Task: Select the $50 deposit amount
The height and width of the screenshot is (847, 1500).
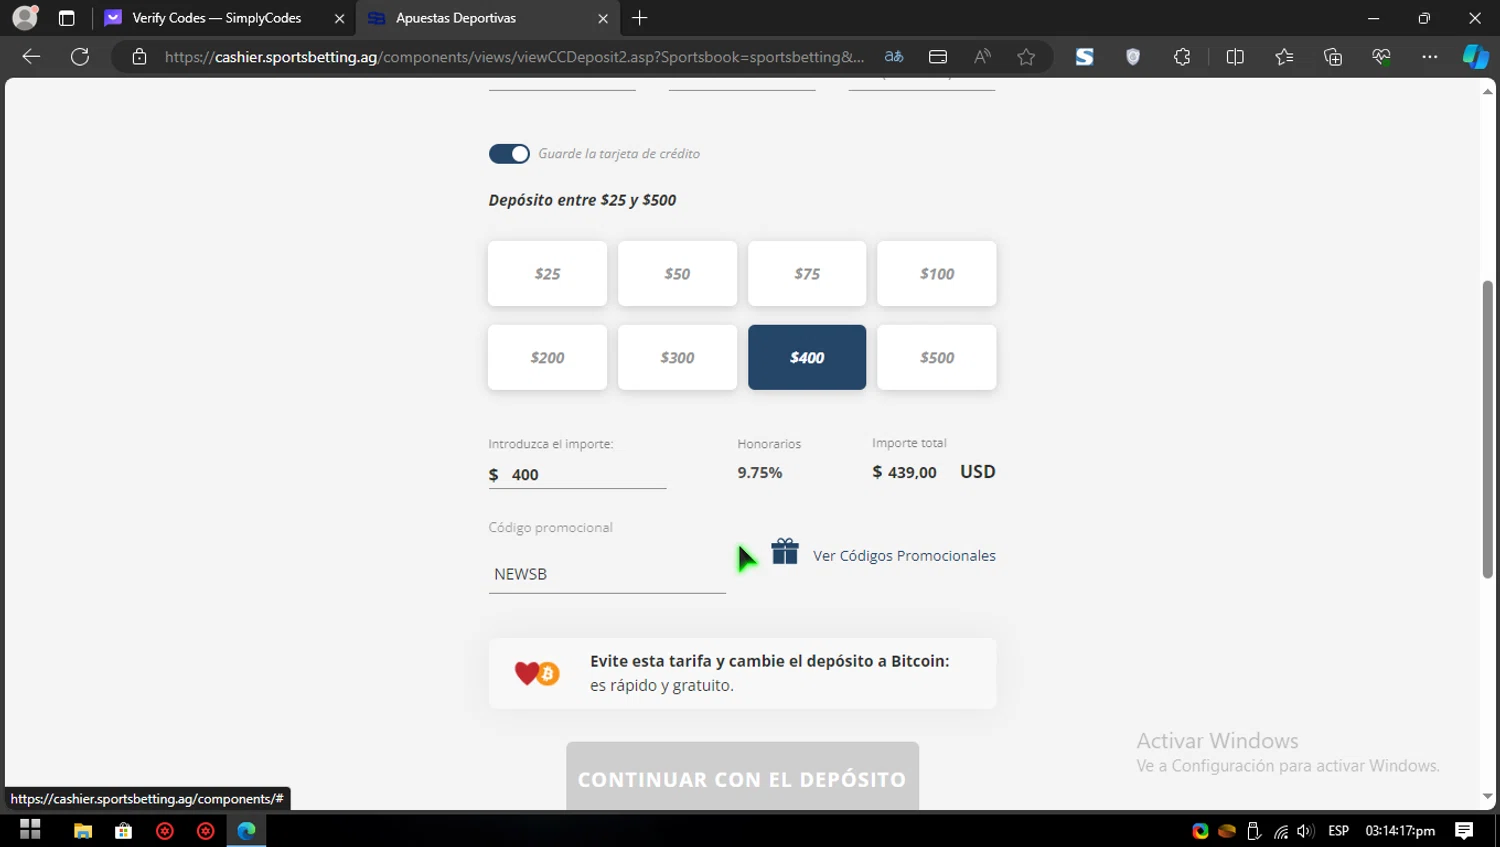Action: coord(677,273)
